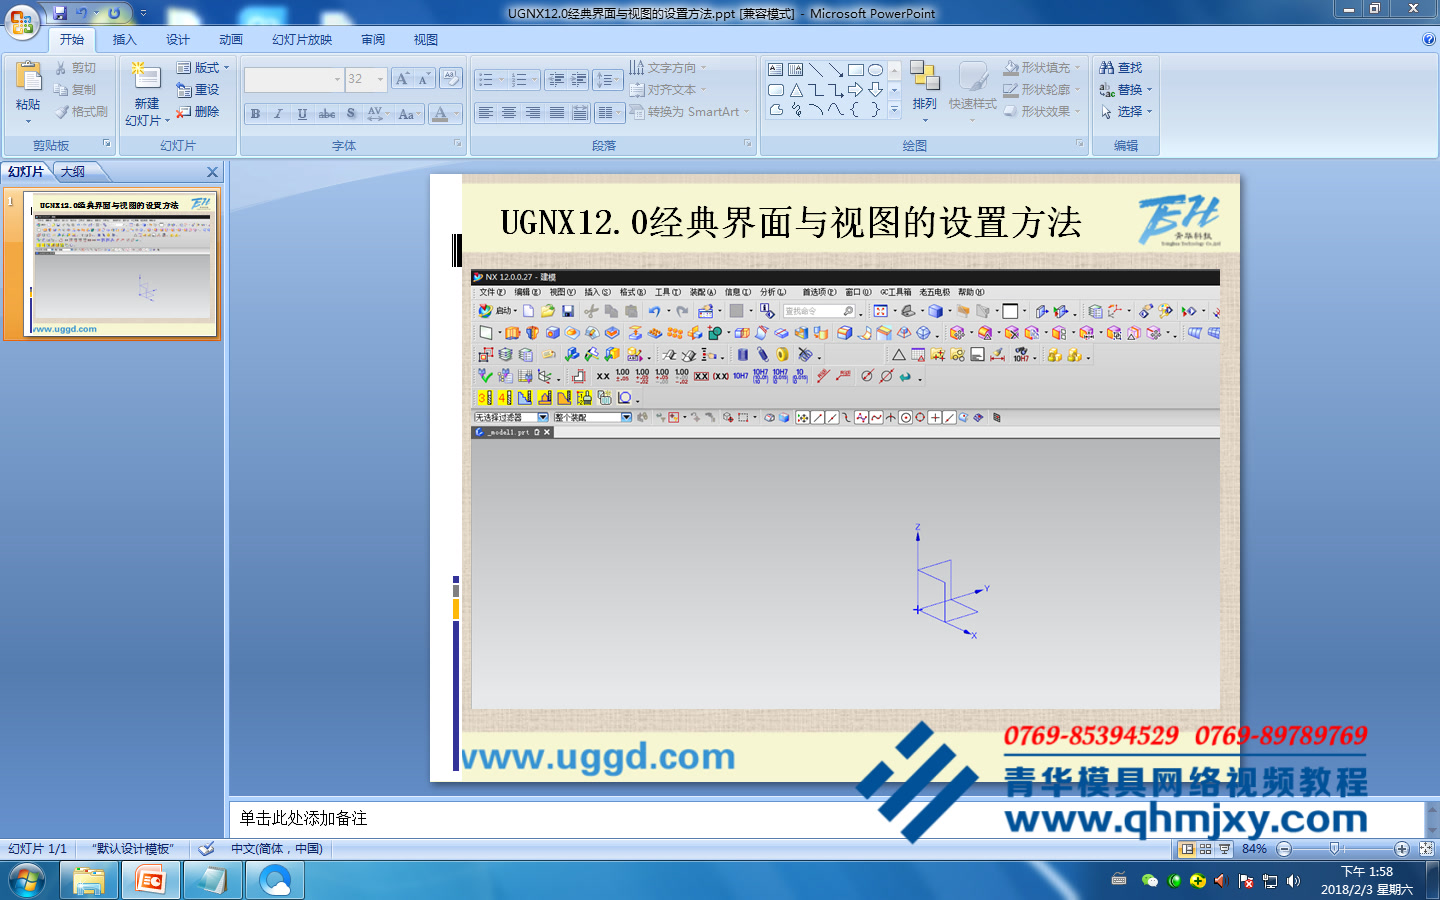Open the bullets list dropdown
1440x900 pixels.
point(490,79)
